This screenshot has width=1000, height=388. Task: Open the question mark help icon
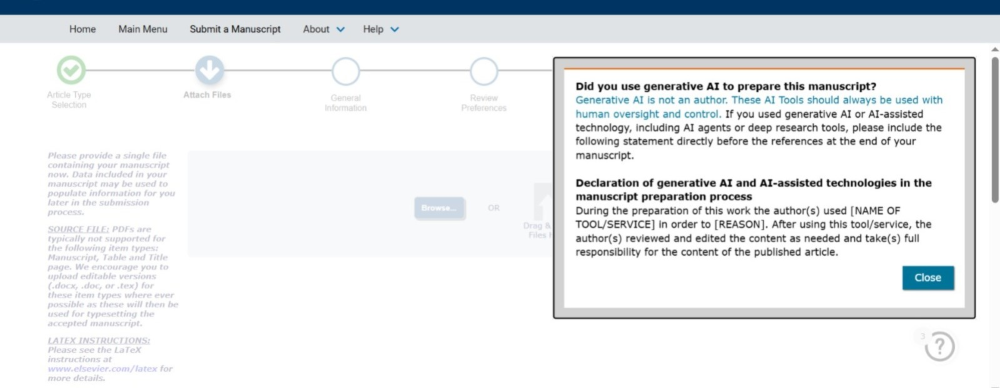939,347
